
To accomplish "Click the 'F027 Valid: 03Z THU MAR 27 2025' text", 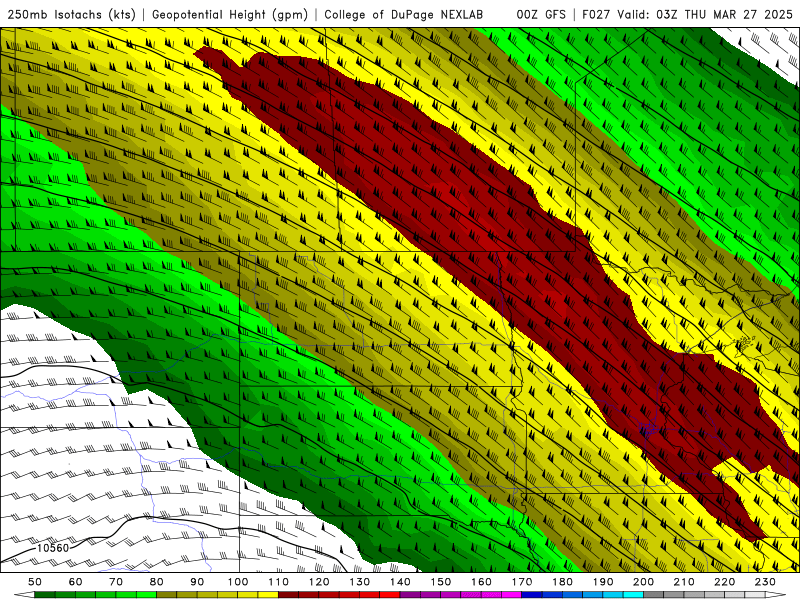I will [687, 14].
